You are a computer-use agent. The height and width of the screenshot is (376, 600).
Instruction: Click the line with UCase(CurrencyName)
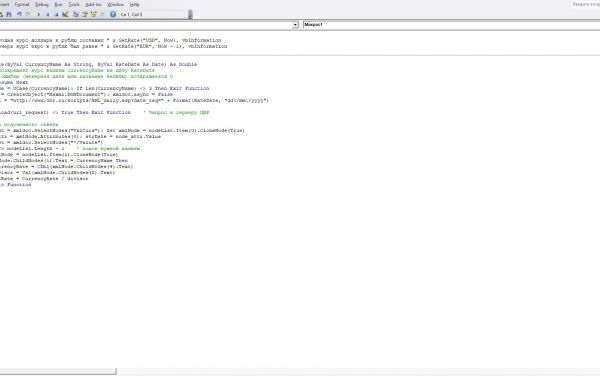(x=105, y=88)
